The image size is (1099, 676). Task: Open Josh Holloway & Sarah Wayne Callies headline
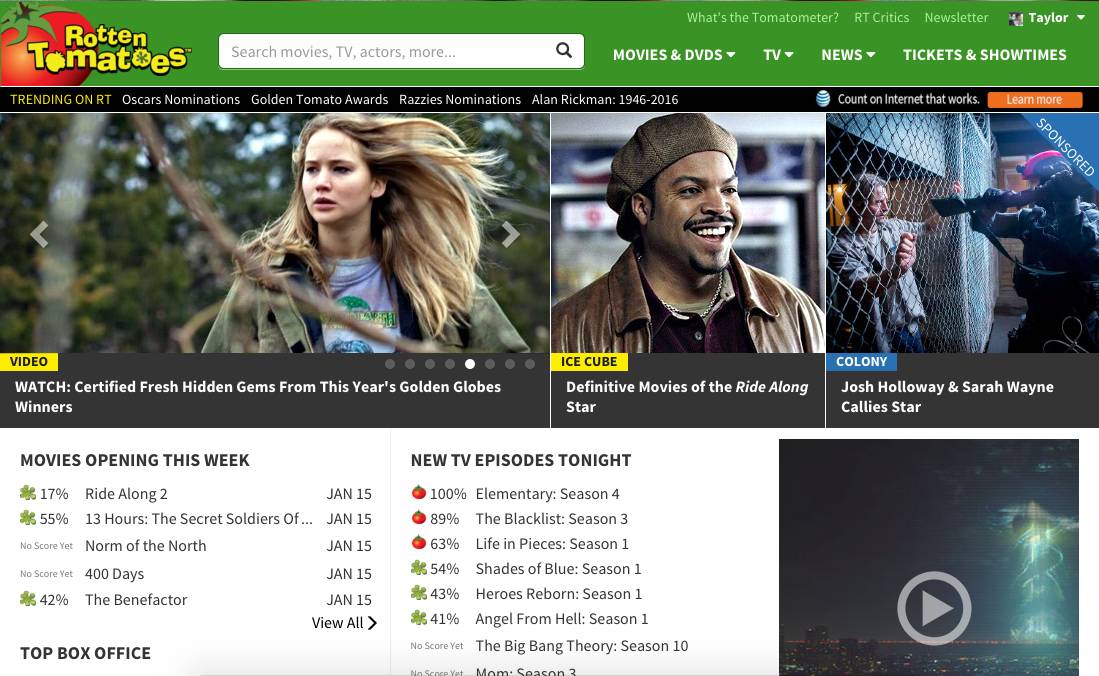pyautogui.click(x=947, y=397)
